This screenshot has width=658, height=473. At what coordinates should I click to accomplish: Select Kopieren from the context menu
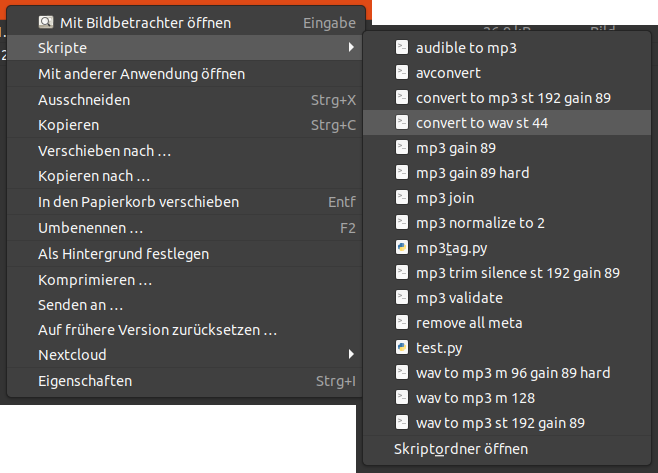(x=185, y=125)
